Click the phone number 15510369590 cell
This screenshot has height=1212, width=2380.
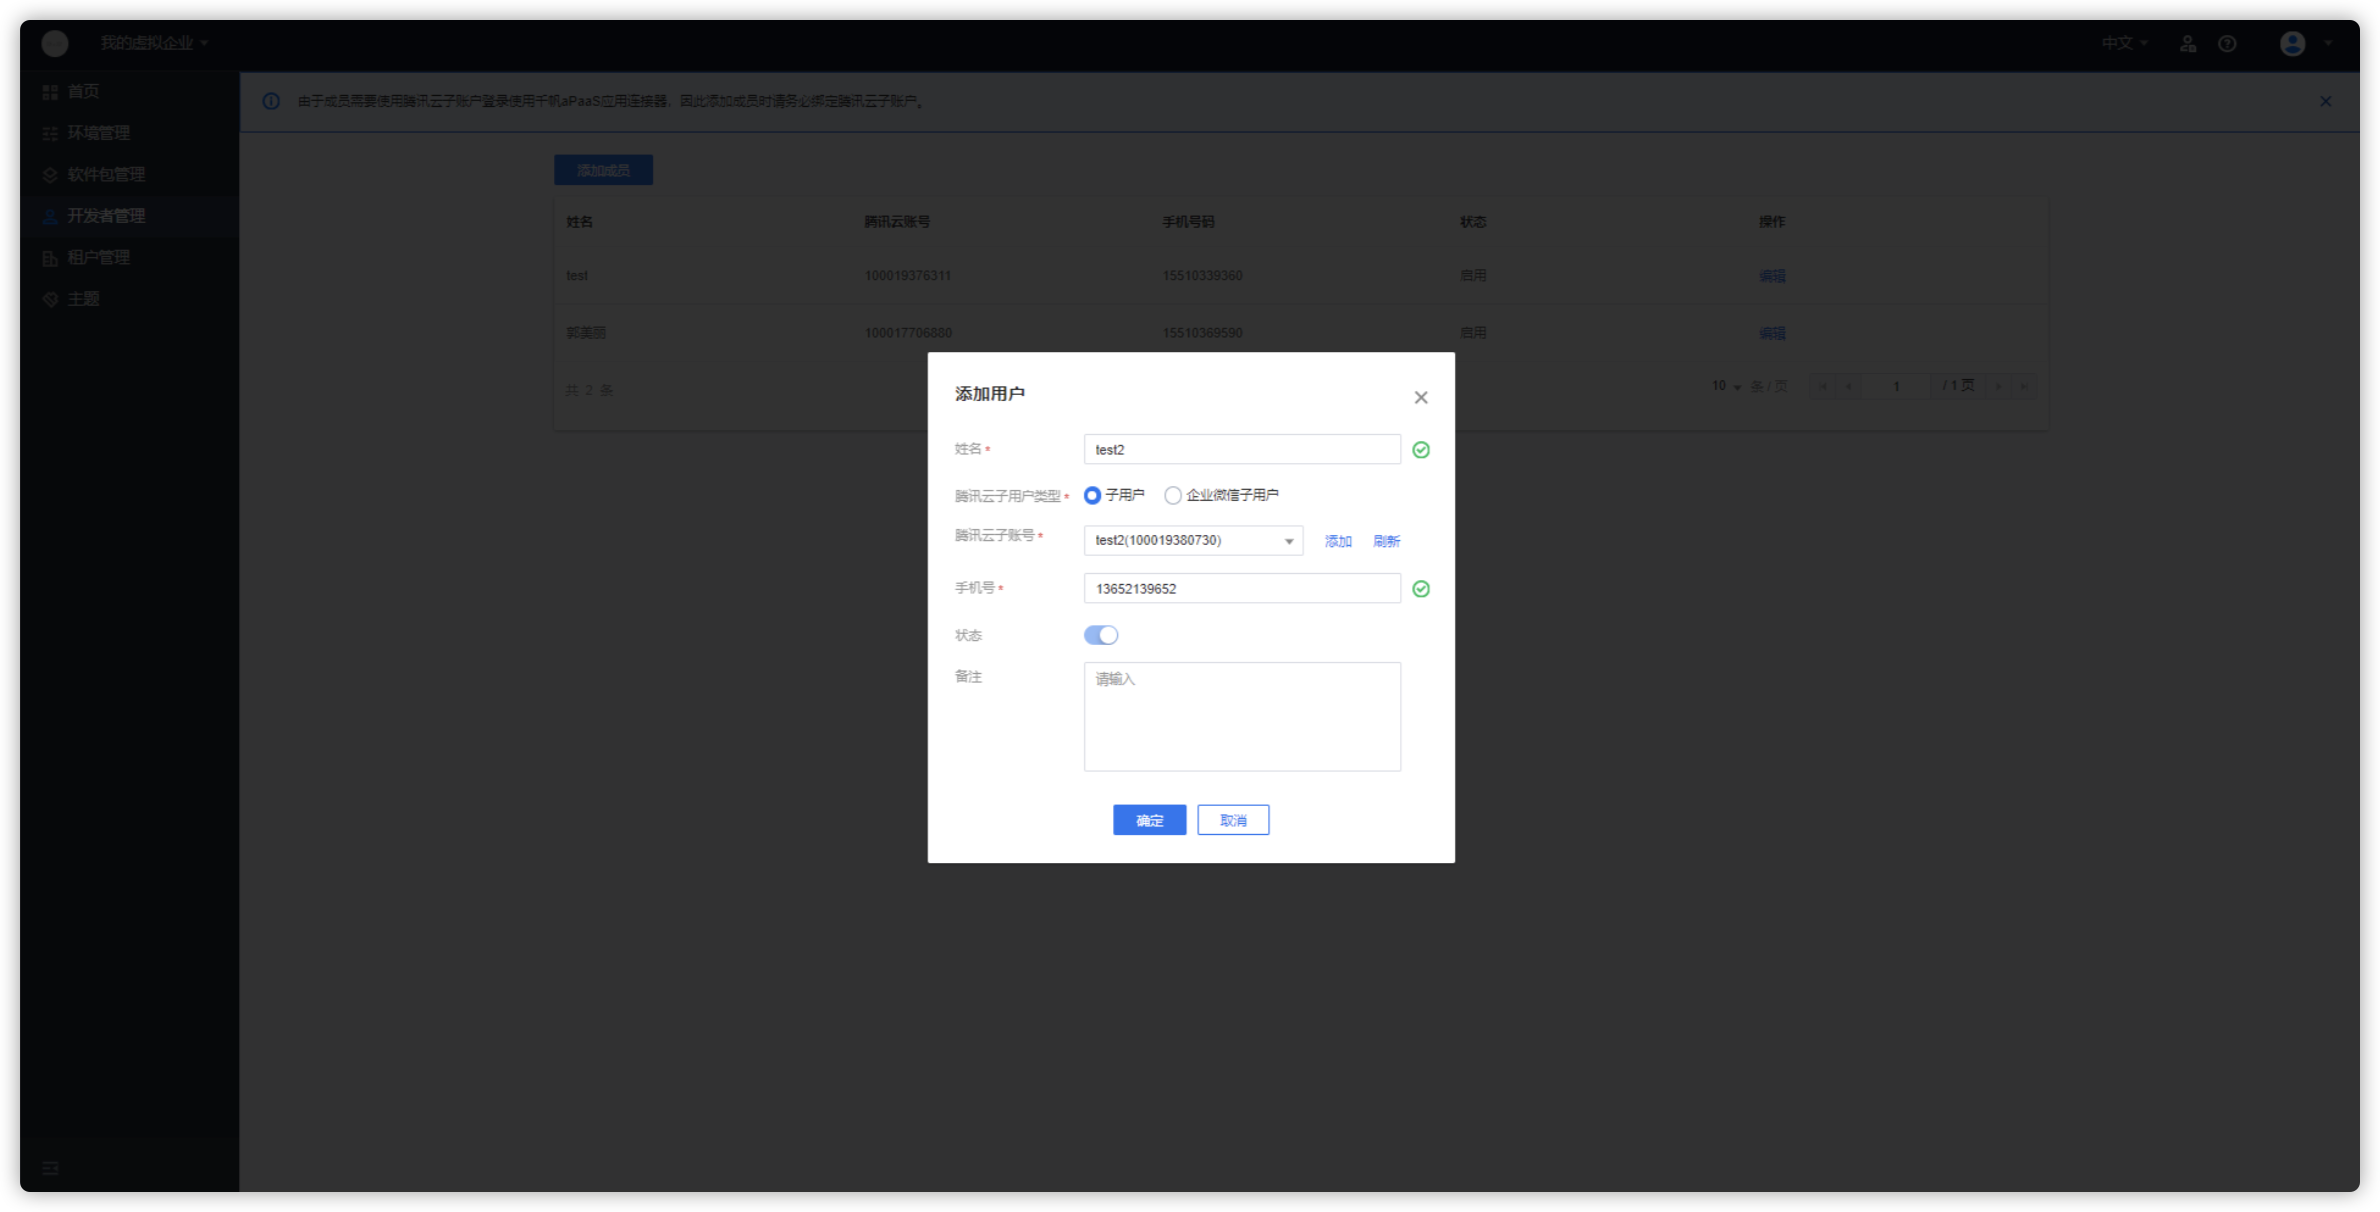[x=1202, y=333]
